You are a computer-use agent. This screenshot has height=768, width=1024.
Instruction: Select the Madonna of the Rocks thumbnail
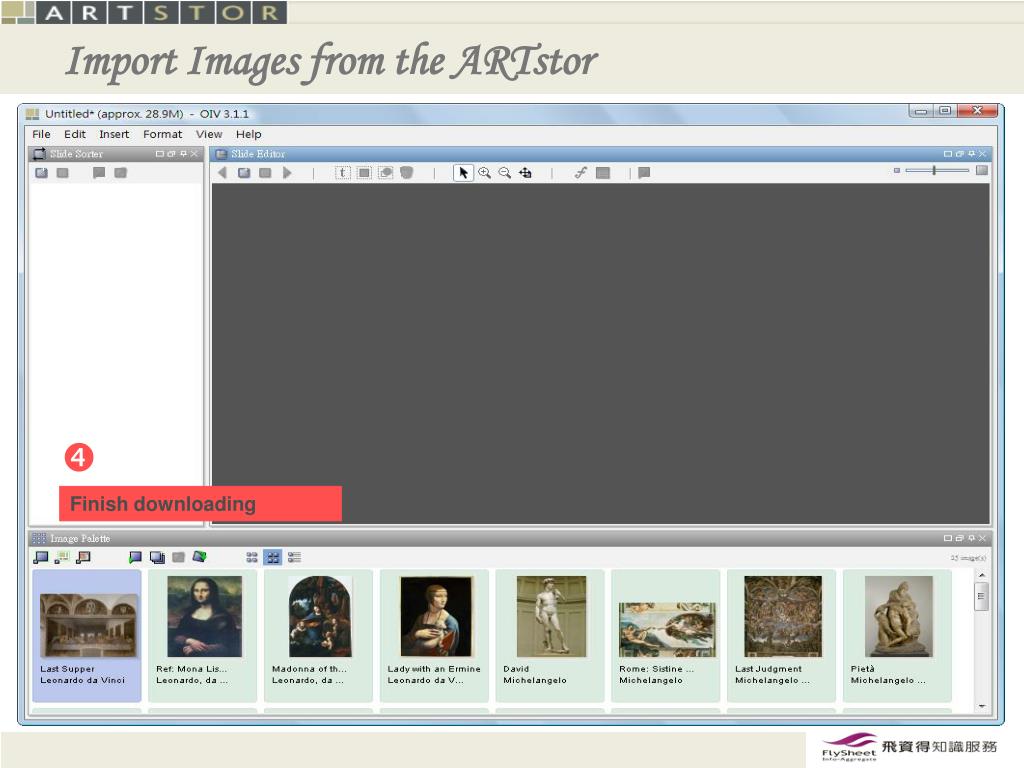pyautogui.click(x=319, y=635)
